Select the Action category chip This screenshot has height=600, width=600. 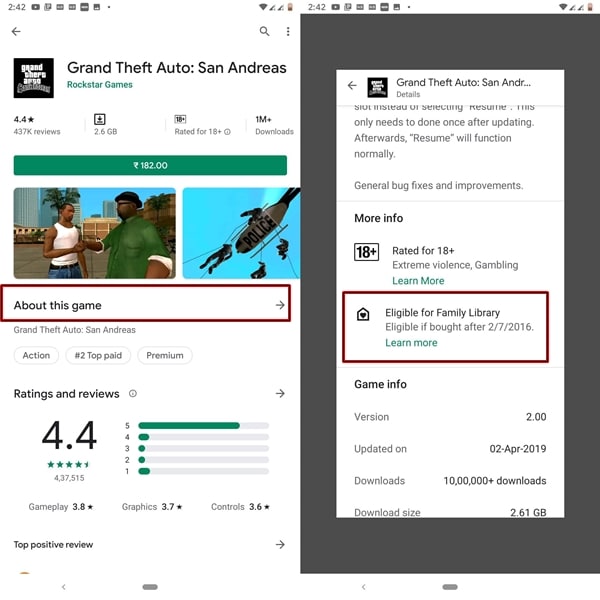(x=36, y=355)
